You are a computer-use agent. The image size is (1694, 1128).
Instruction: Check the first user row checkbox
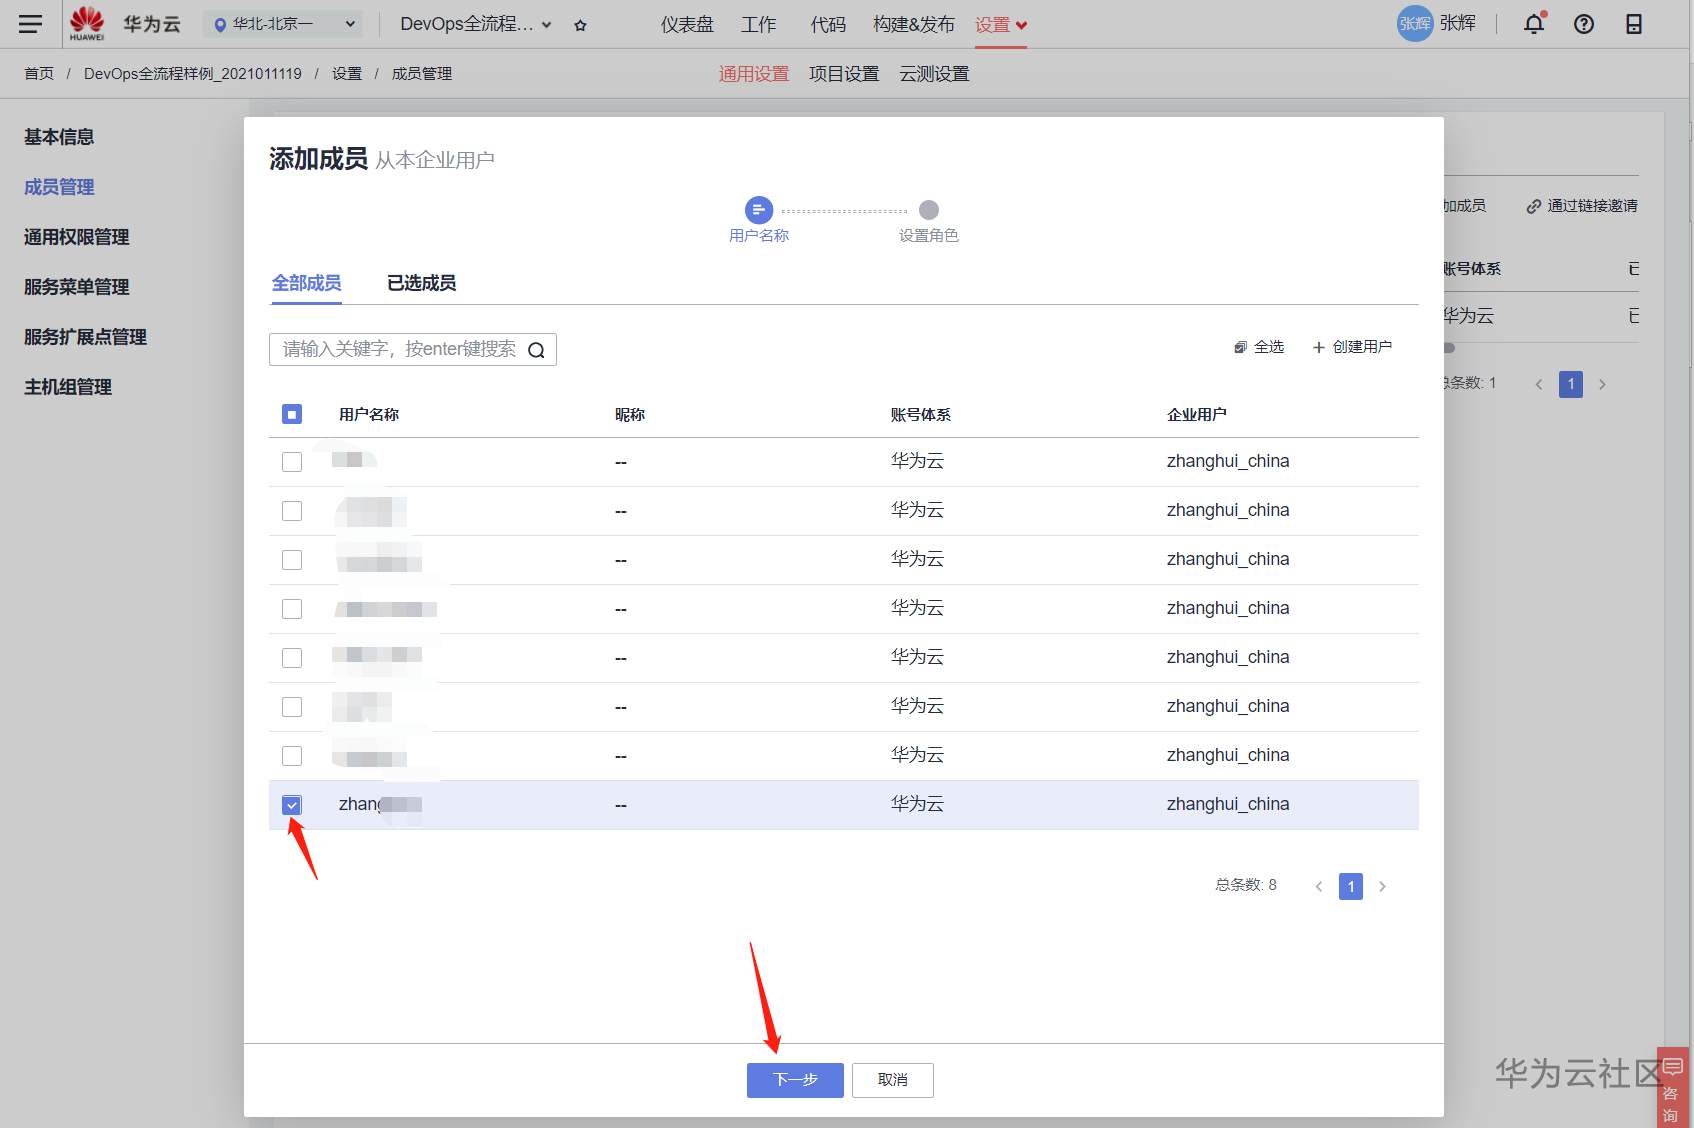point(292,462)
